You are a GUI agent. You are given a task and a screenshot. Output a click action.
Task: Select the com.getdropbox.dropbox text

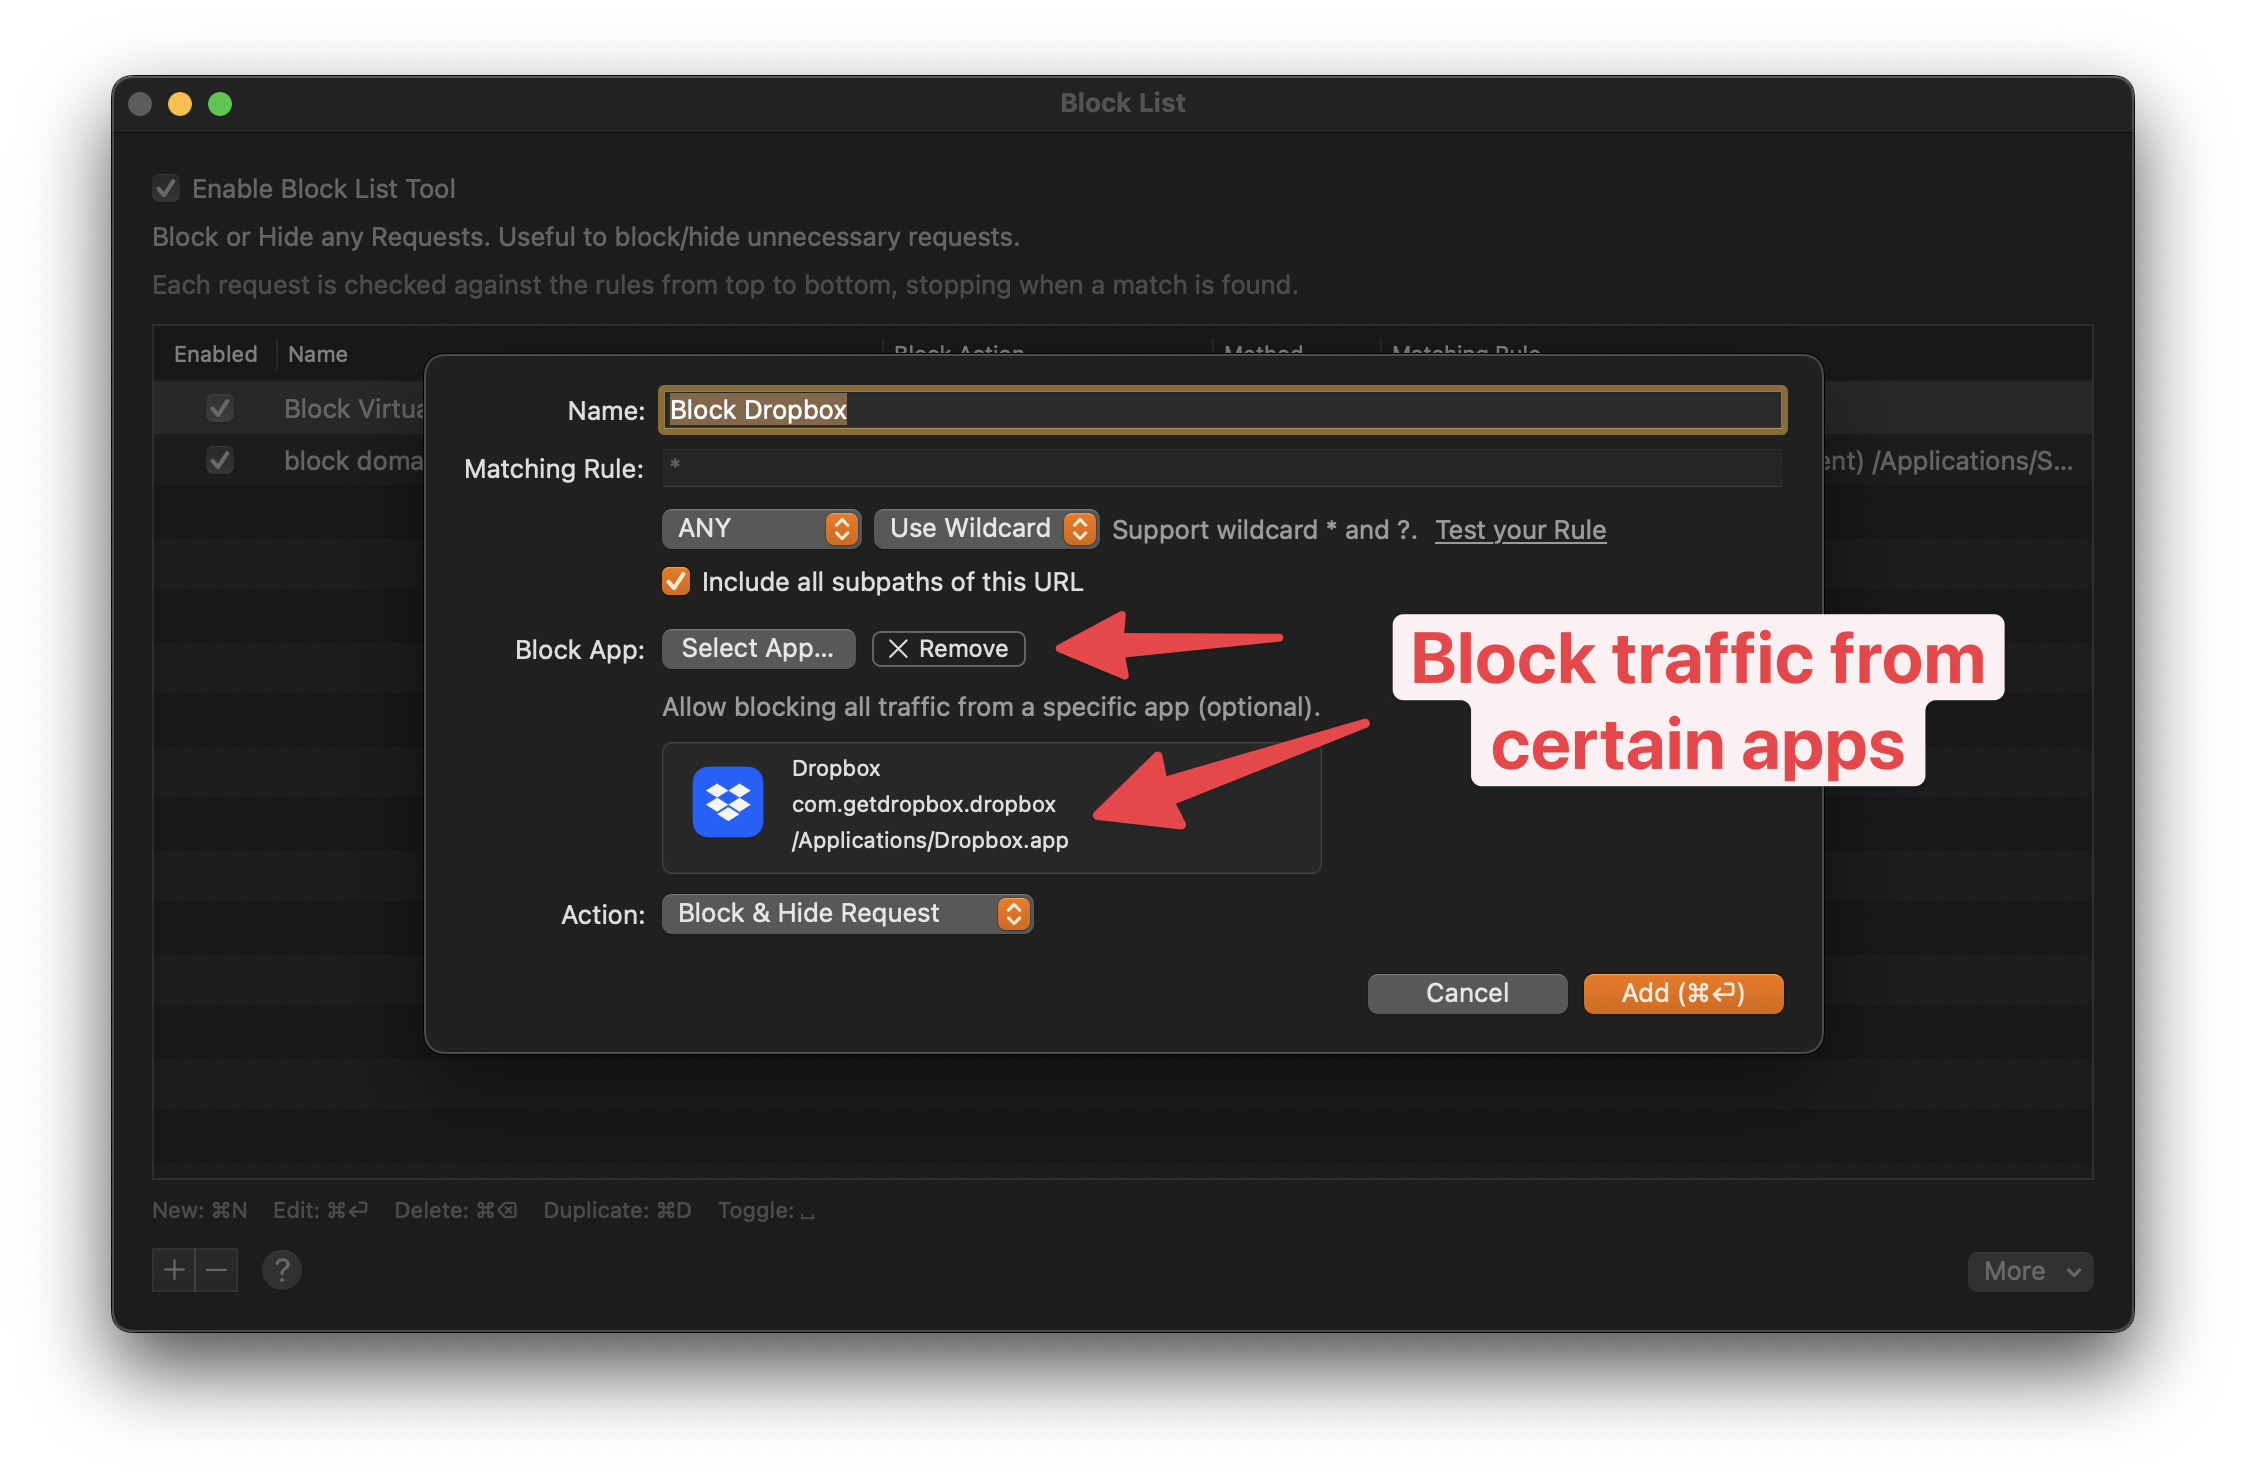point(923,804)
